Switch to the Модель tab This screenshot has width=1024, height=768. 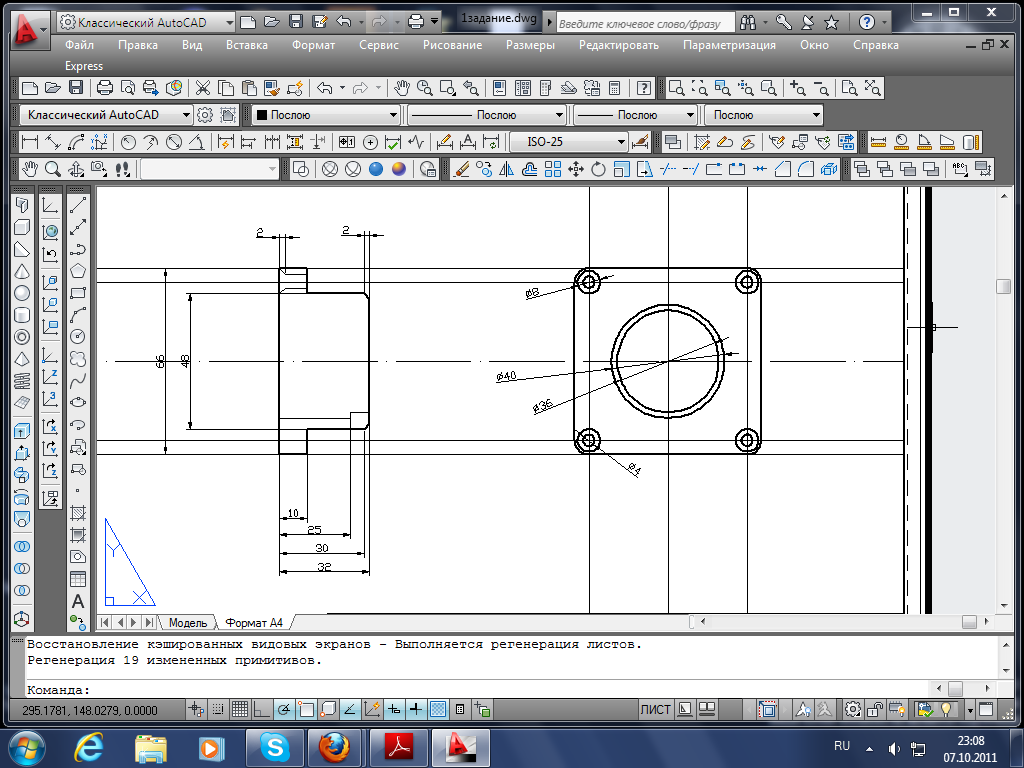click(187, 622)
